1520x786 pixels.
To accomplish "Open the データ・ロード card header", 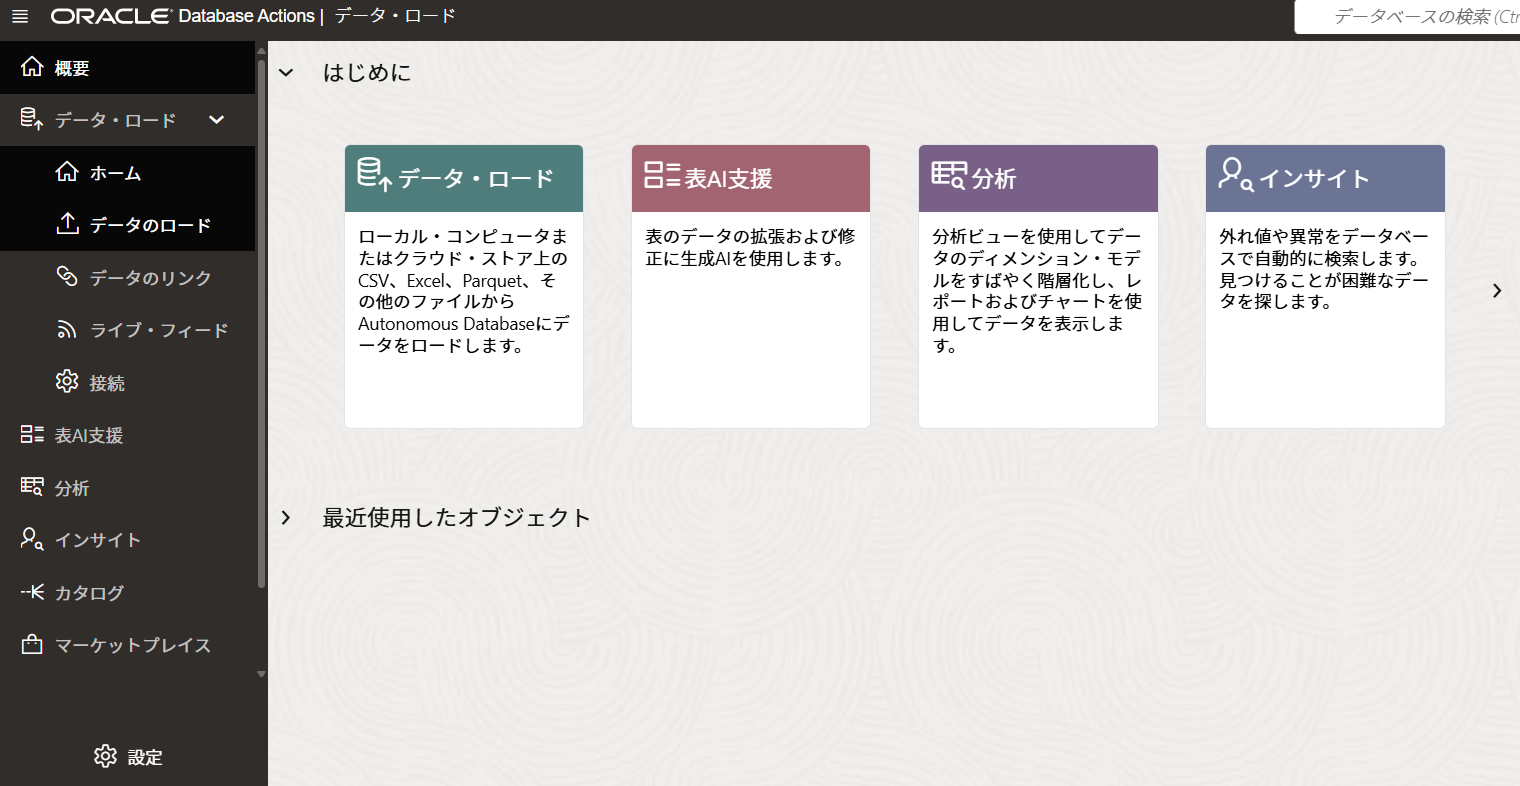I will pos(464,178).
